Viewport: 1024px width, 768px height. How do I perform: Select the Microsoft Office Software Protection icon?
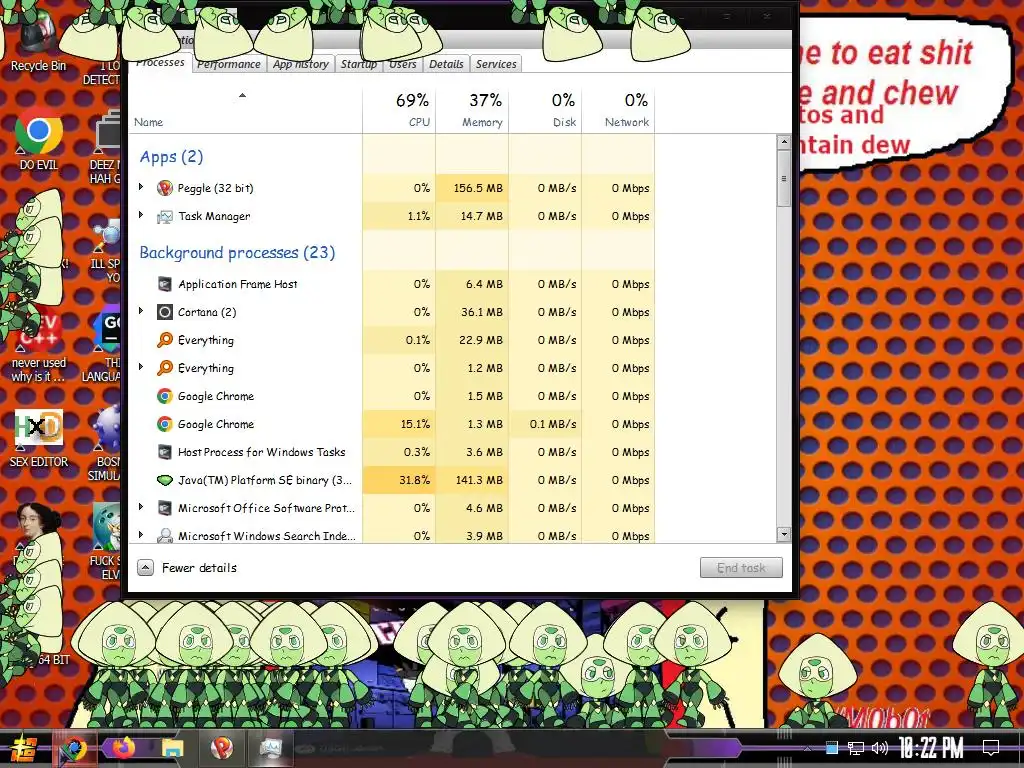[165, 508]
